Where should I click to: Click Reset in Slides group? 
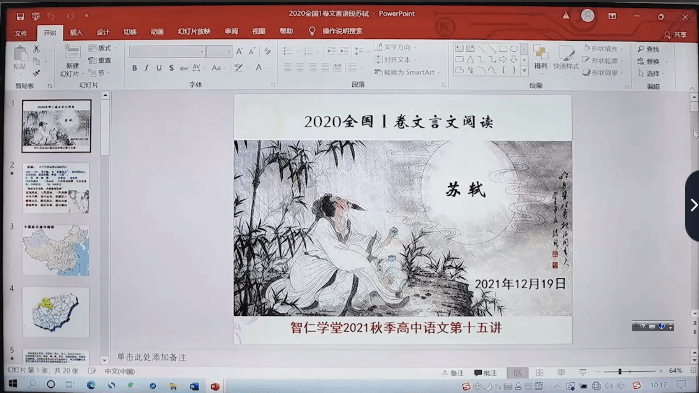[x=100, y=60]
